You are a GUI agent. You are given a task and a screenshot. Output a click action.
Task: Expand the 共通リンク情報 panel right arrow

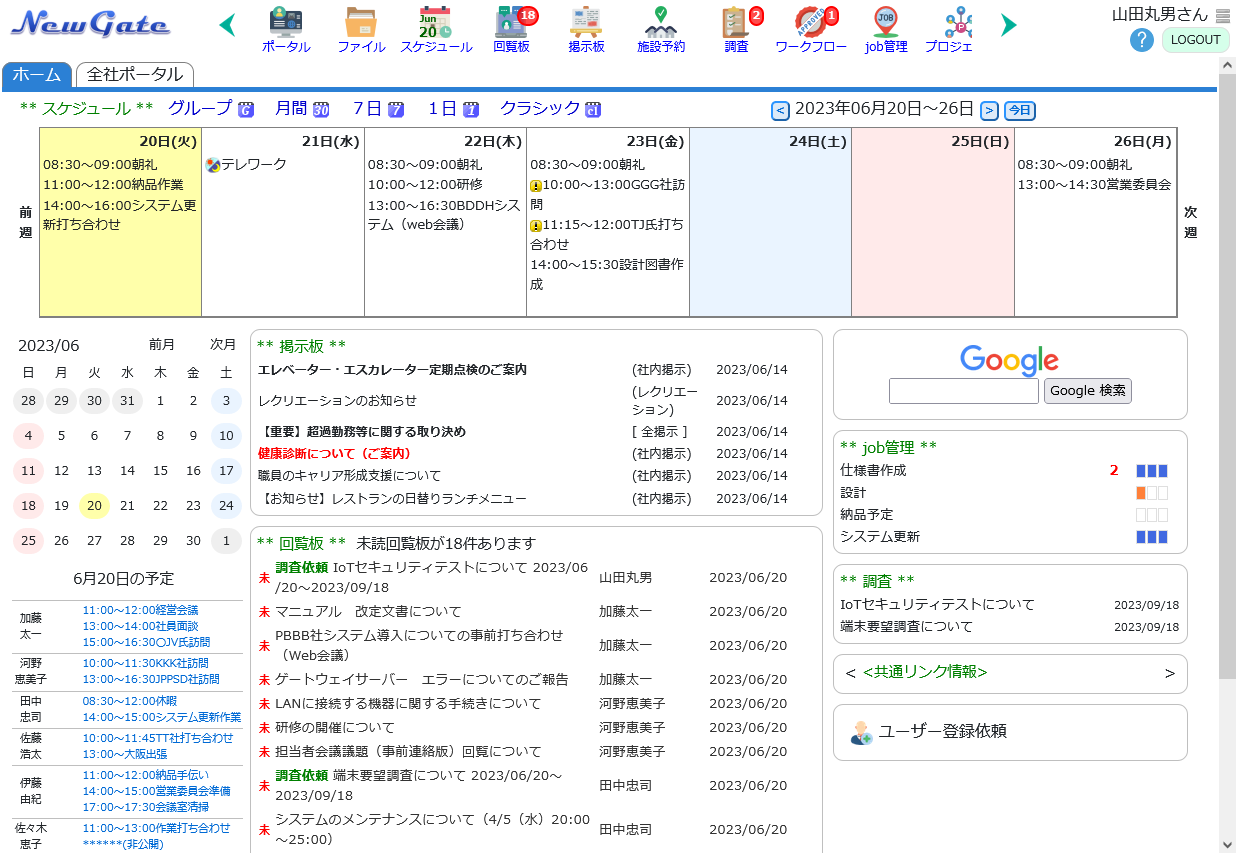pos(1169,673)
